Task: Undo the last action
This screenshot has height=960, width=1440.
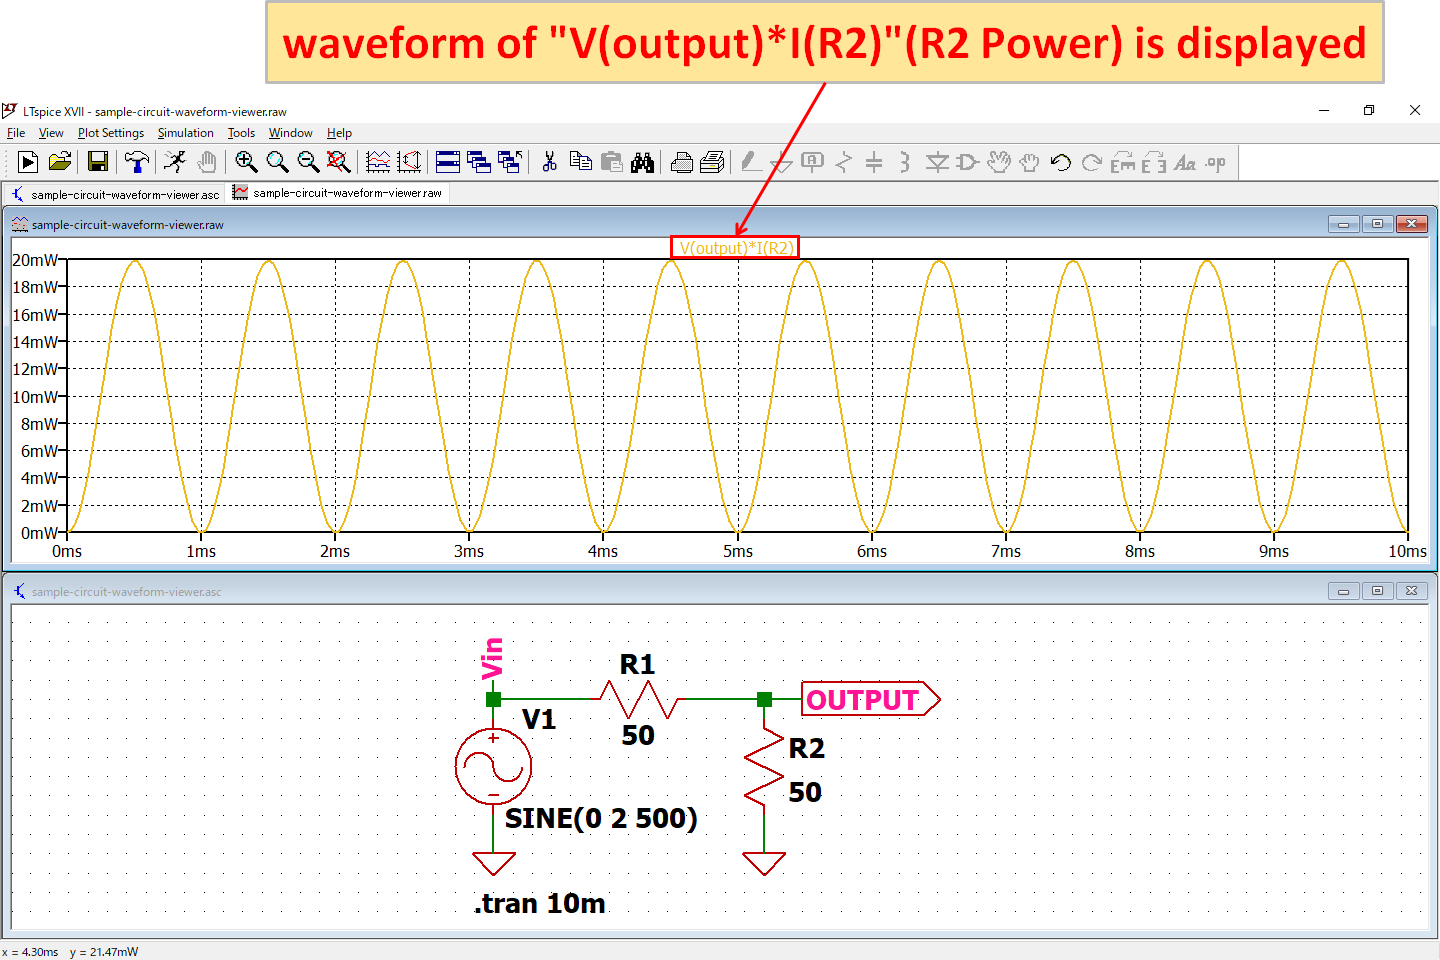Action: 1061,161
